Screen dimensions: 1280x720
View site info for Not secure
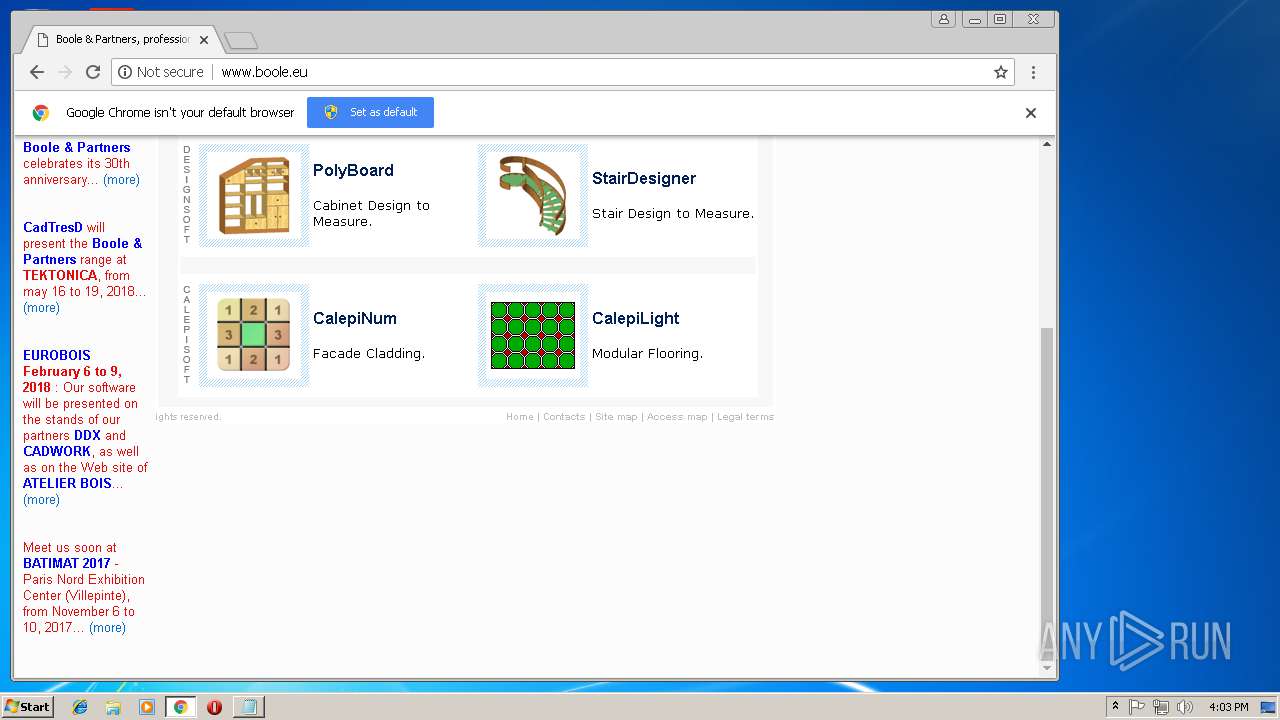[160, 72]
